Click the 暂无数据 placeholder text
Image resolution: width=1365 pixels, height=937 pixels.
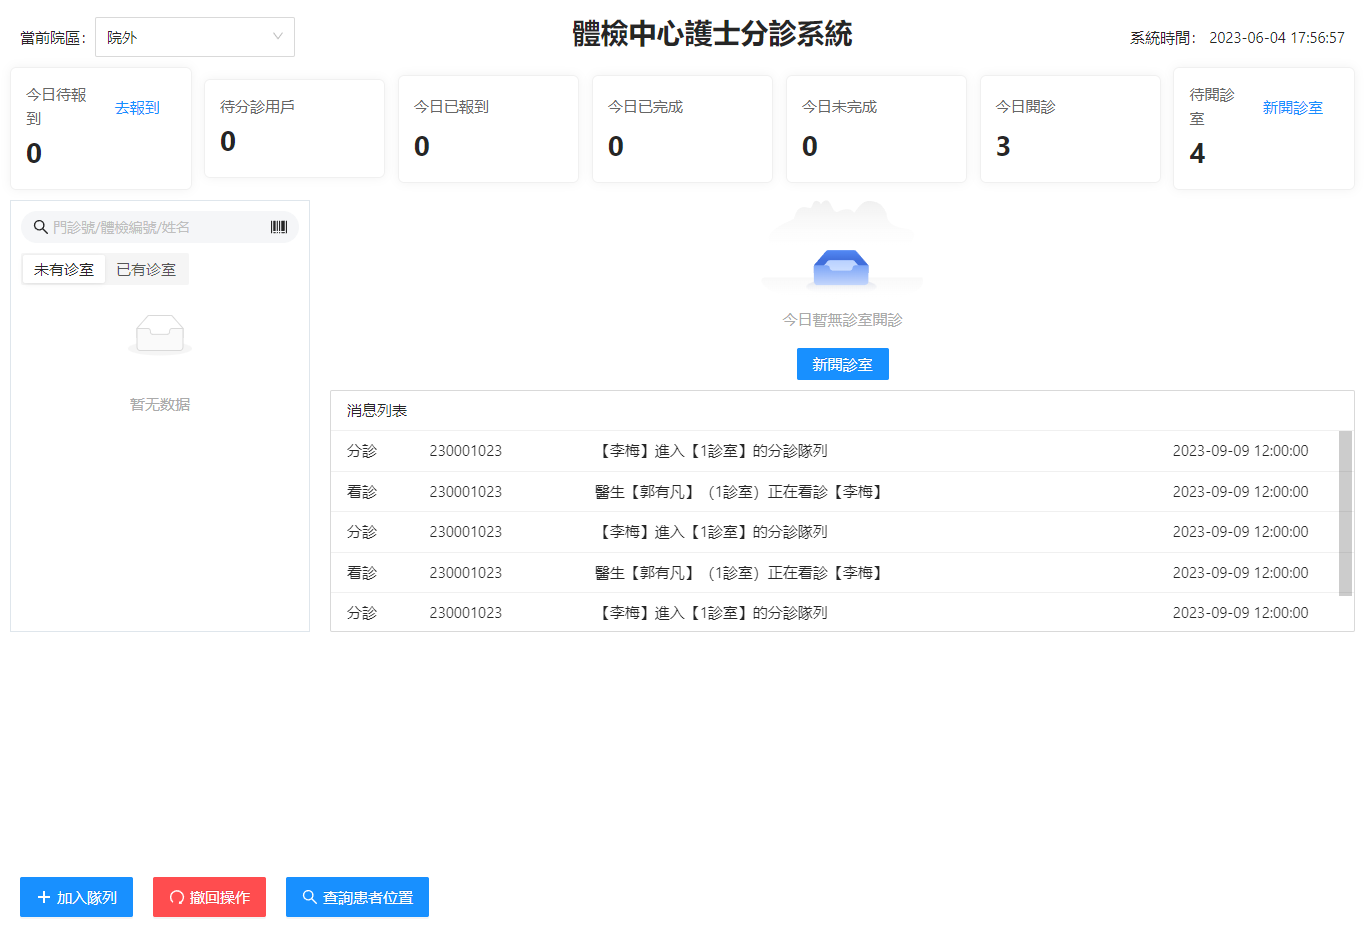pyautogui.click(x=160, y=404)
